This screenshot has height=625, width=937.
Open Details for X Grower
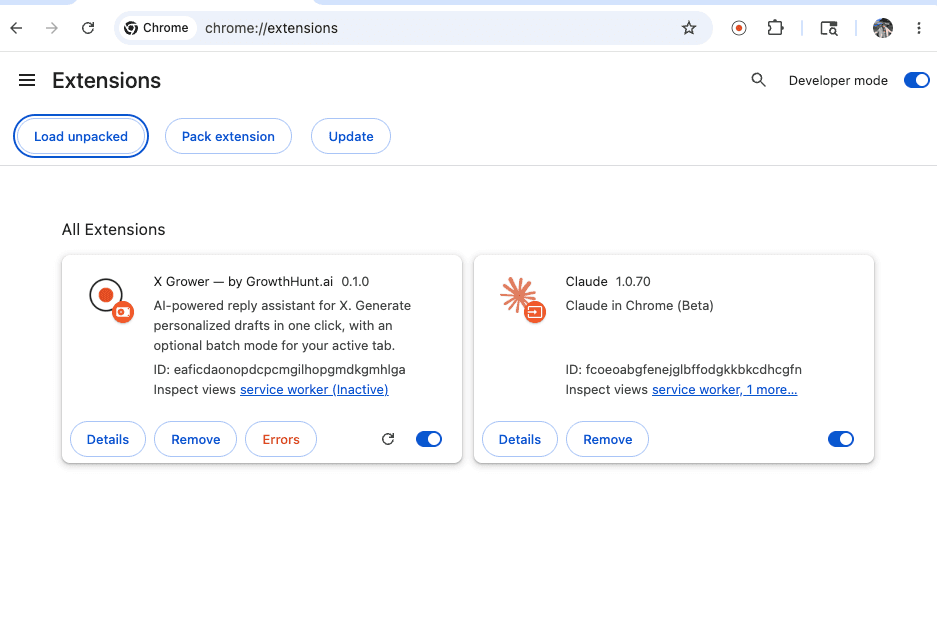(x=108, y=439)
